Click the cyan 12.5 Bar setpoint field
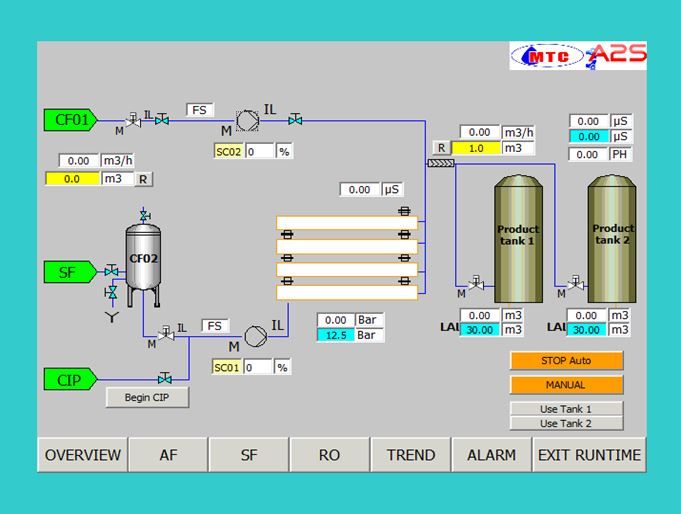This screenshot has height=514, width=681. click(335, 335)
